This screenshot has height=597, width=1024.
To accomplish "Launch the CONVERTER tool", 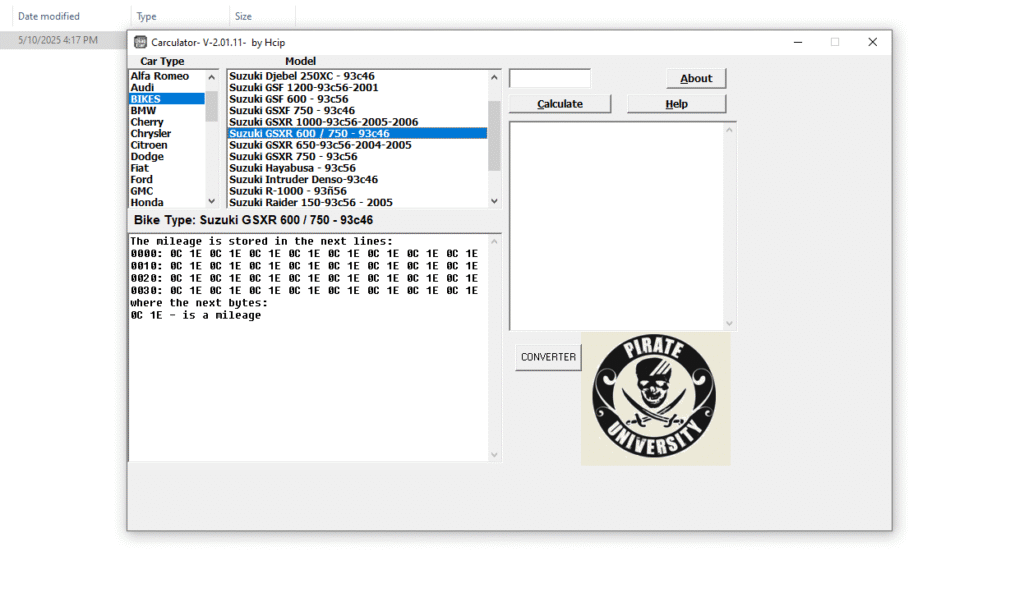I will tap(548, 357).
